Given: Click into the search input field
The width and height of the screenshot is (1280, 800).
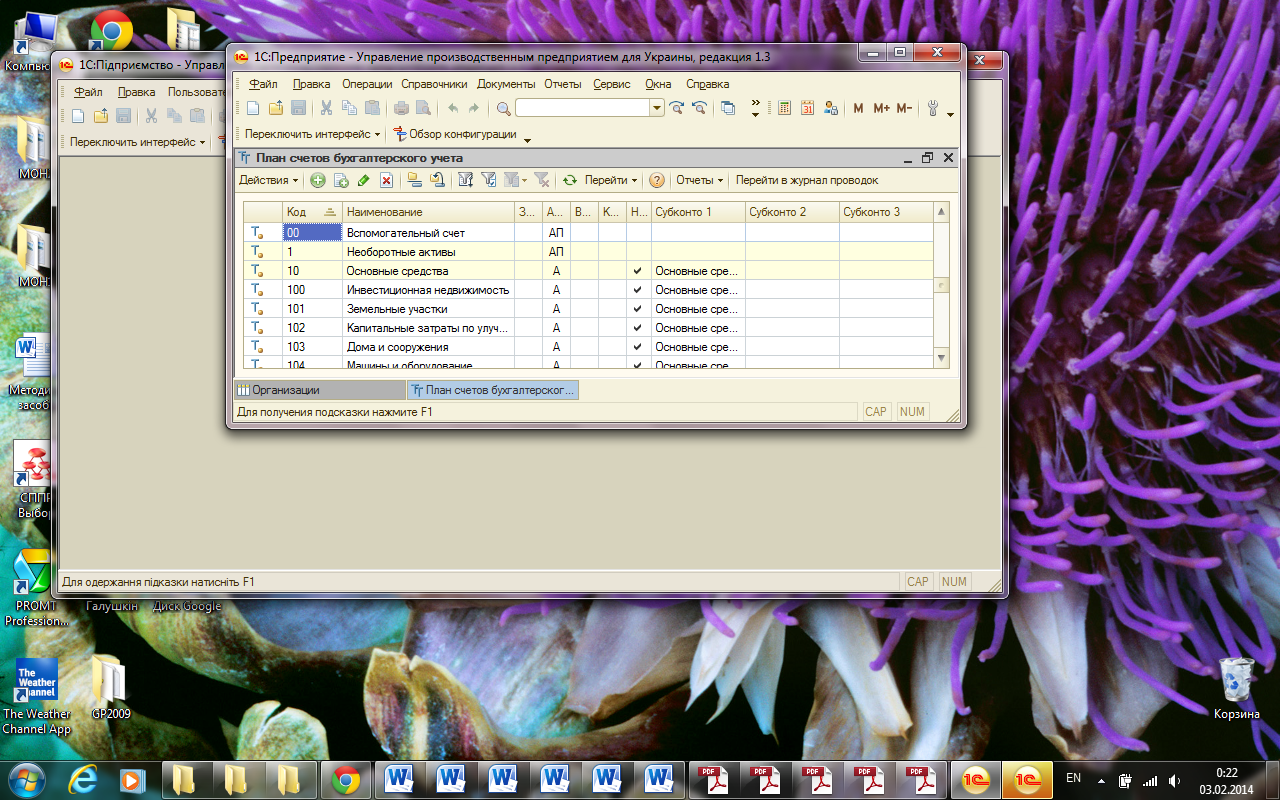Looking at the screenshot, I should [583, 108].
